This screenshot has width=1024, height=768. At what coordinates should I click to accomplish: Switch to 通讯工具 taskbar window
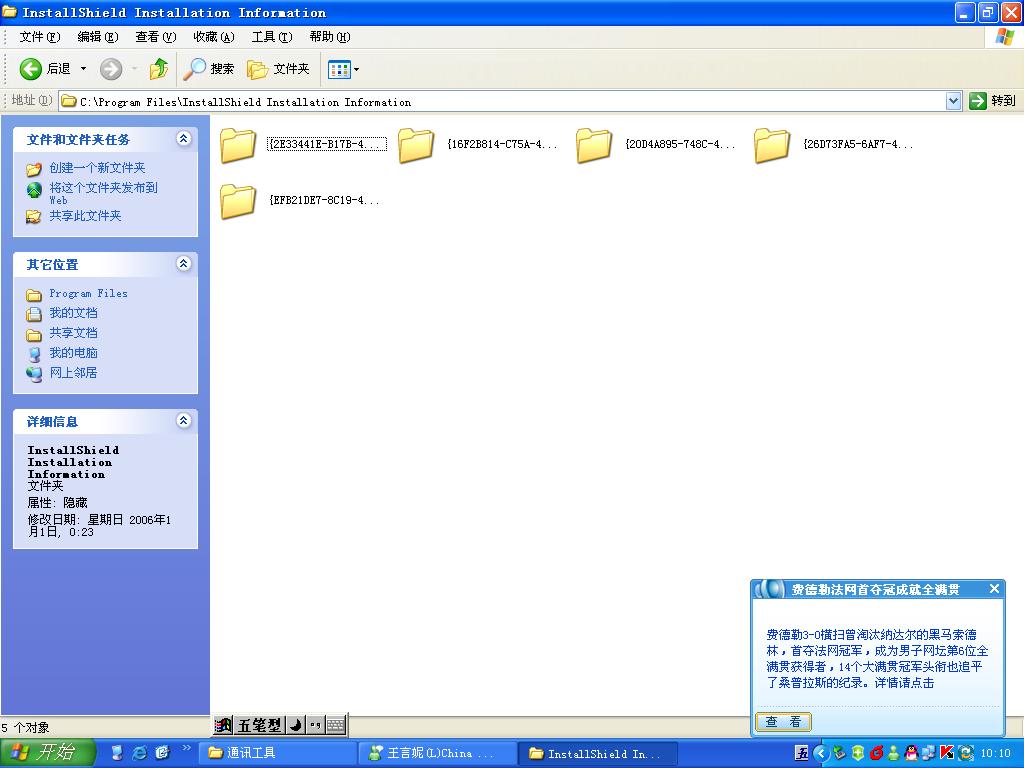[x=278, y=754]
